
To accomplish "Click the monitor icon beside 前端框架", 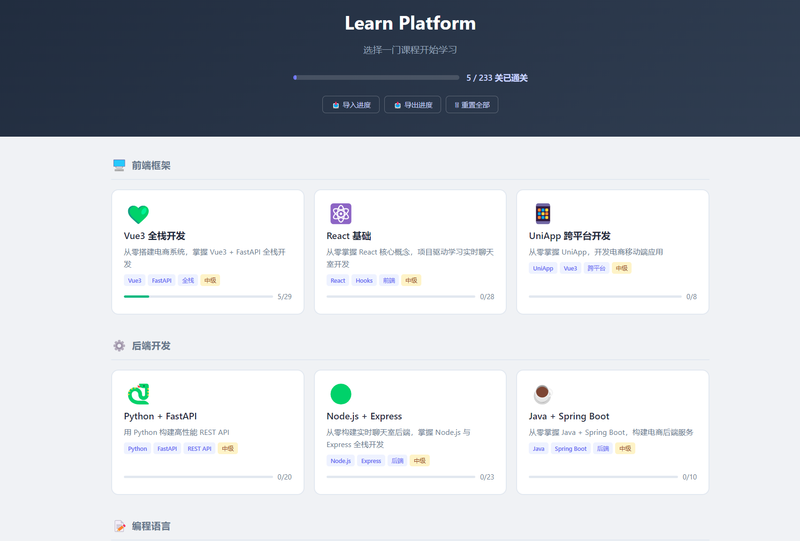I will point(119,165).
